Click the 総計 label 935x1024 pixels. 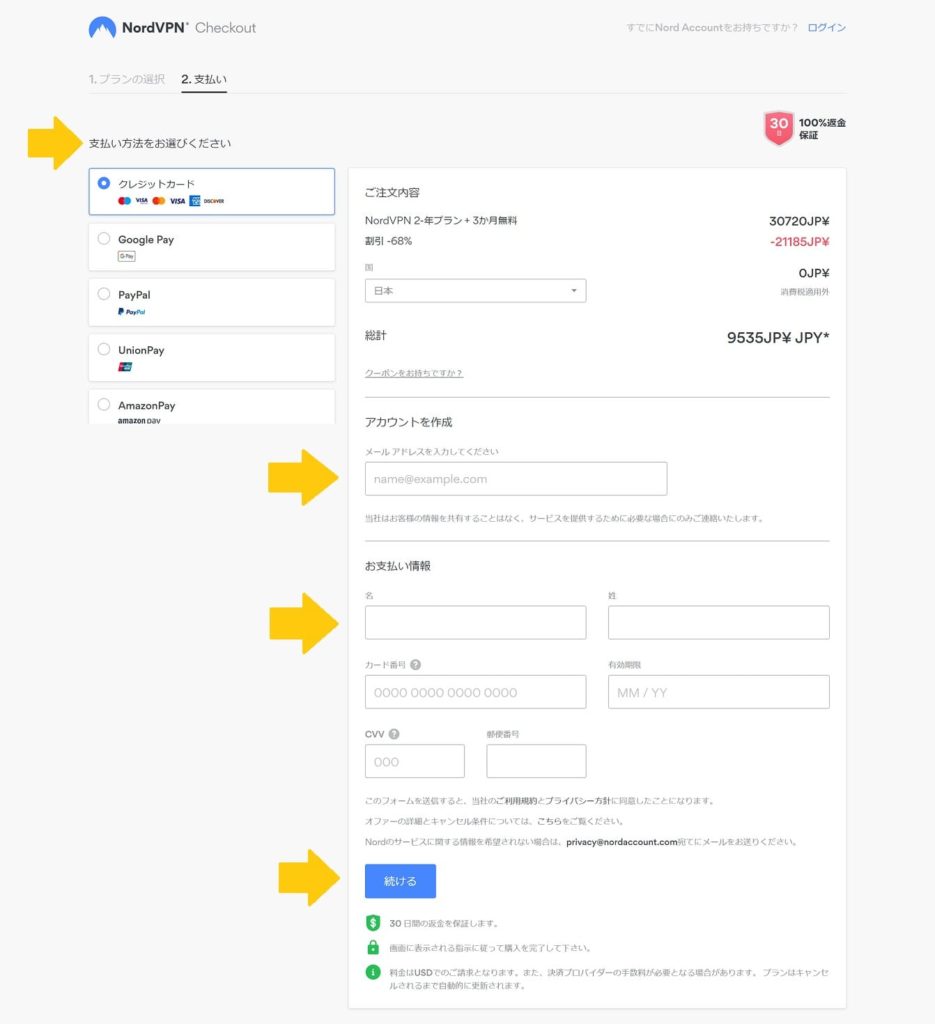pyautogui.click(x=375, y=336)
